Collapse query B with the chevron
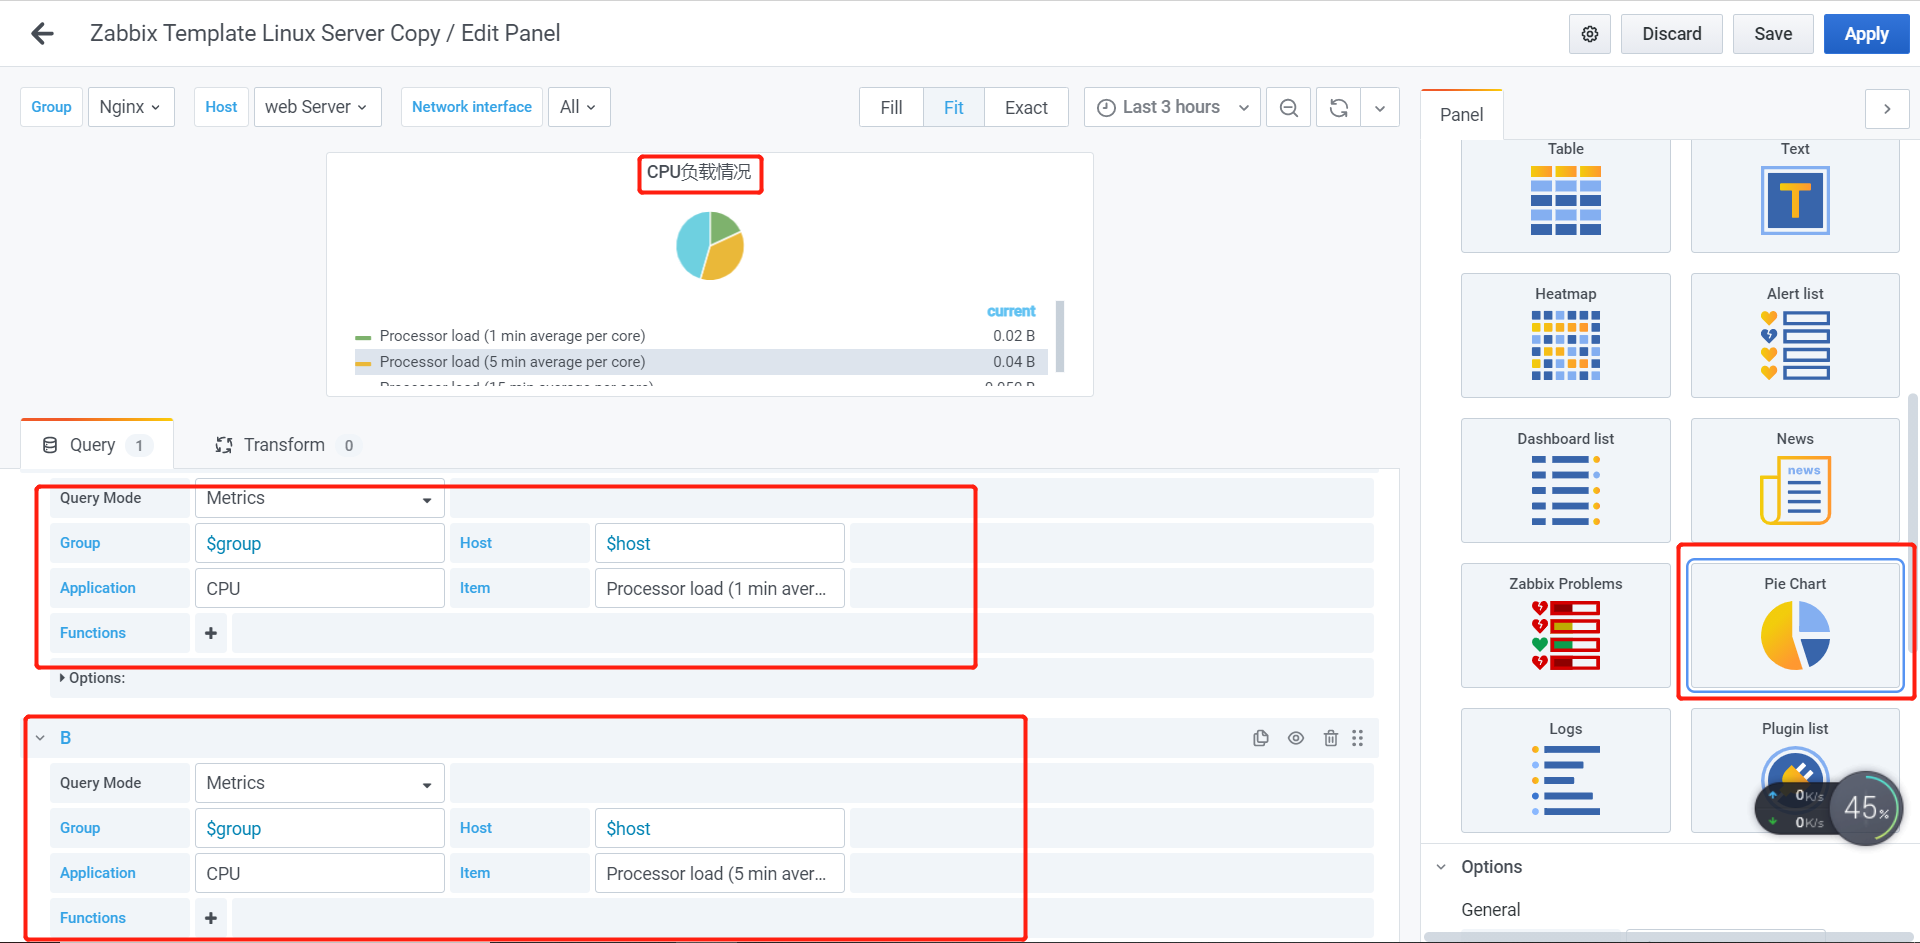The image size is (1920, 943). pos(40,738)
